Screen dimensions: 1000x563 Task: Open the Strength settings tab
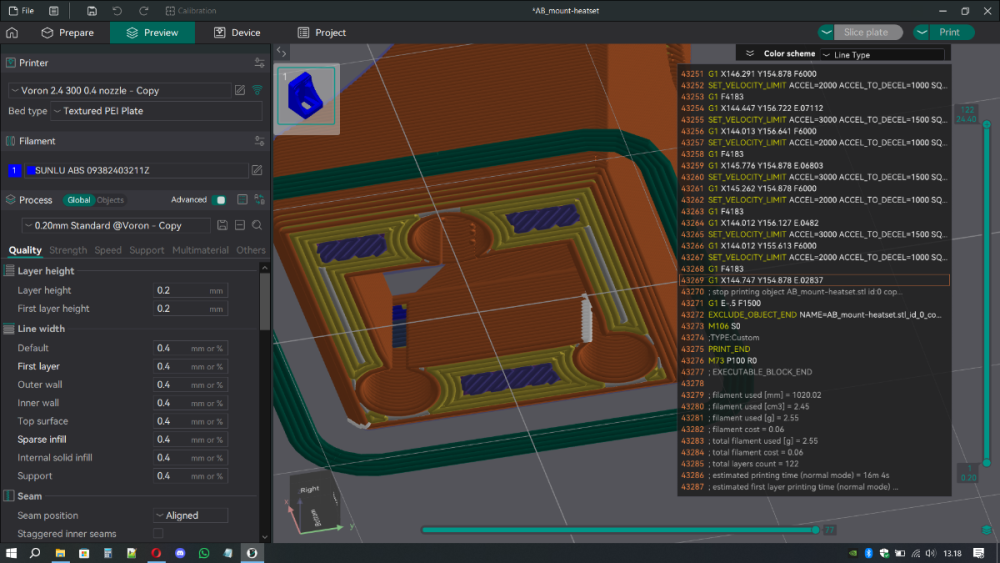(x=68, y=250)
